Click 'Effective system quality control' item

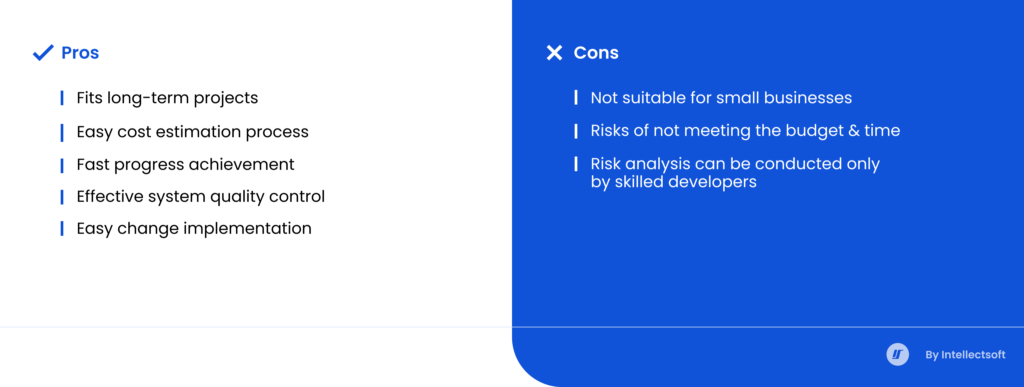pos(200,196)
